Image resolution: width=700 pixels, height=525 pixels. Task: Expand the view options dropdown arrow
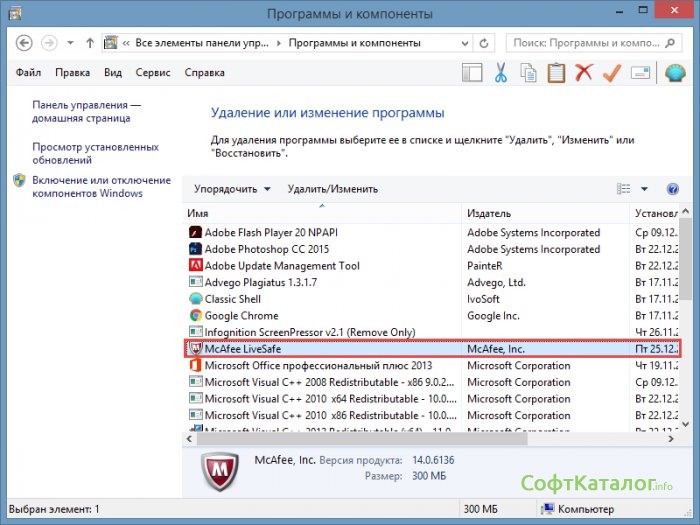[x=645, y=189]
